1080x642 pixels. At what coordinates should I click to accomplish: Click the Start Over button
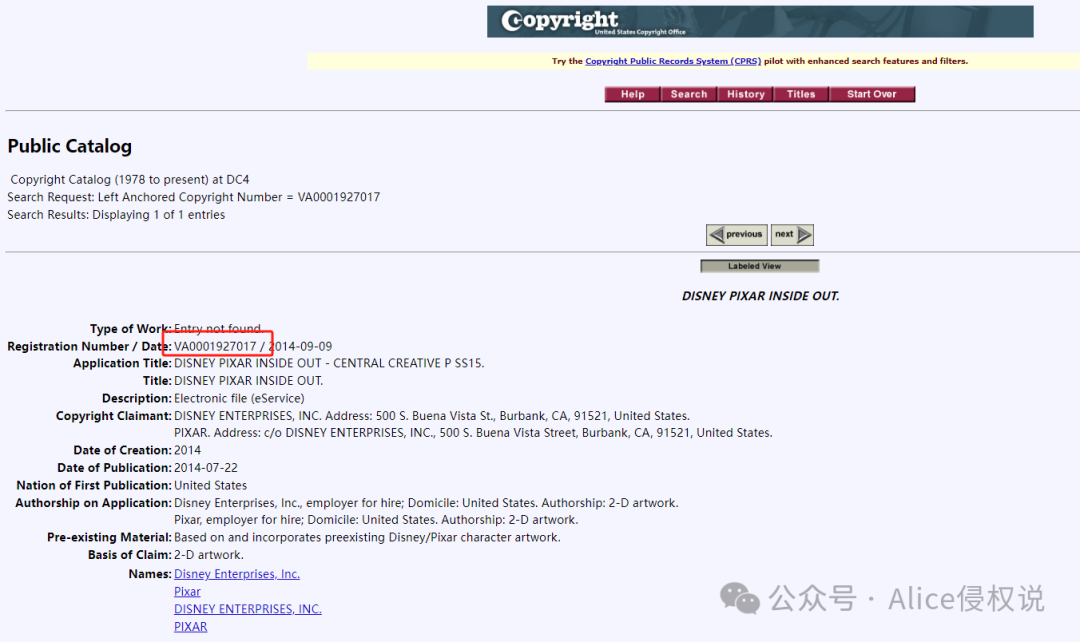872,94
